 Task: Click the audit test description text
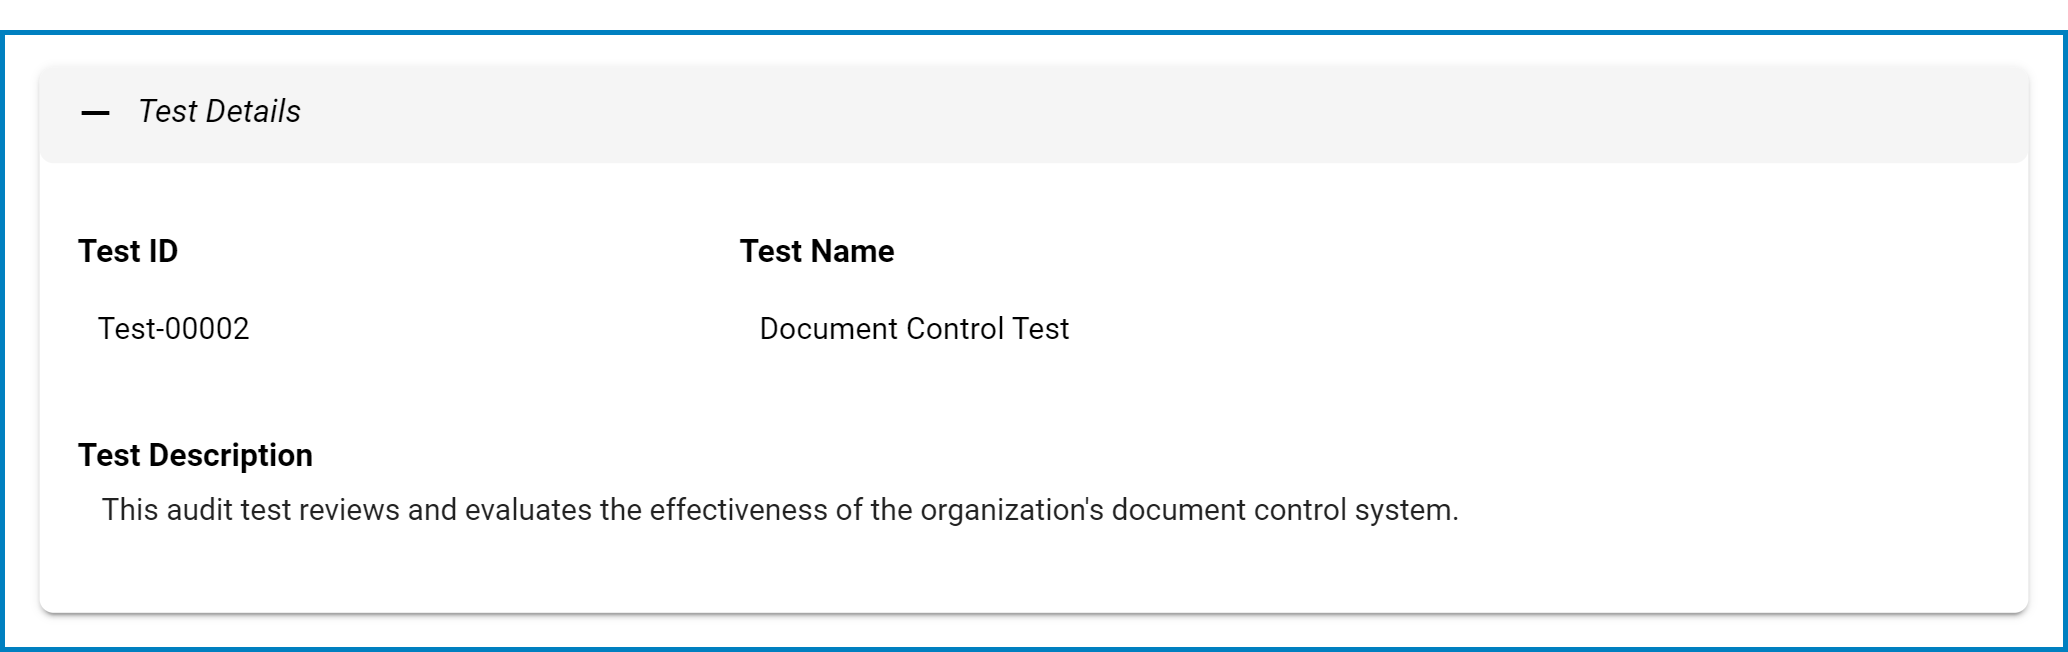[x=780, y=510]
